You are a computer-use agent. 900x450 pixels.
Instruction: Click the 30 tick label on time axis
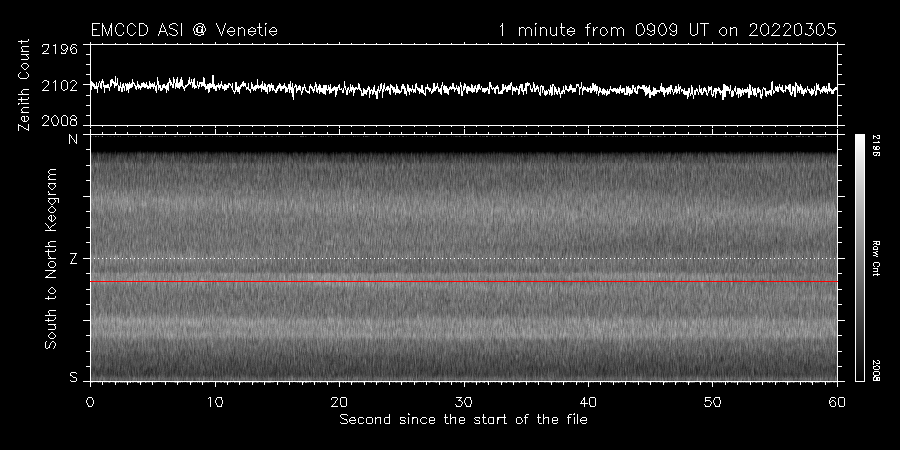tap(464, 401)
